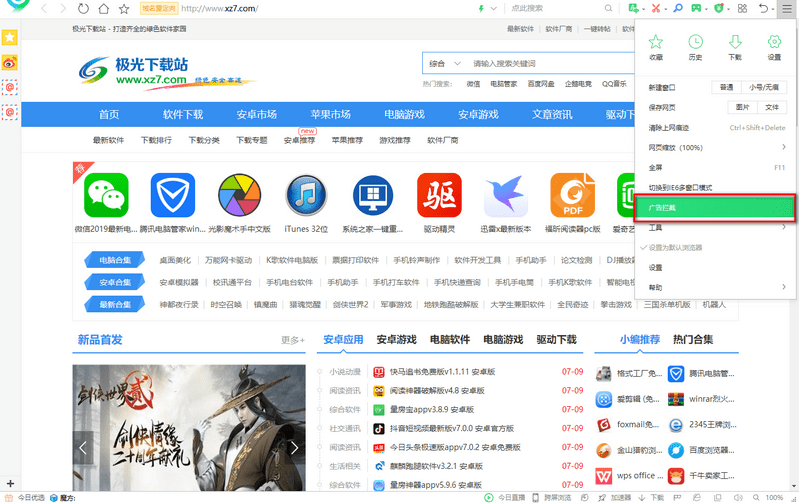Open dropdown arrow beside scissors icon
The image size is (799, 503).
665,9
